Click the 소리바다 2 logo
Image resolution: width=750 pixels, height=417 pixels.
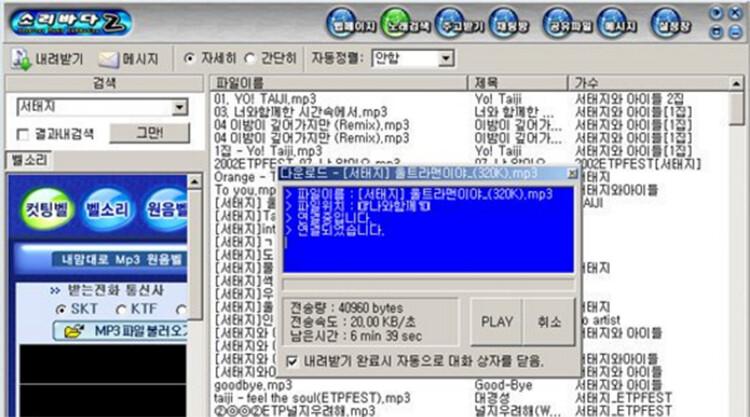point(71,22)
